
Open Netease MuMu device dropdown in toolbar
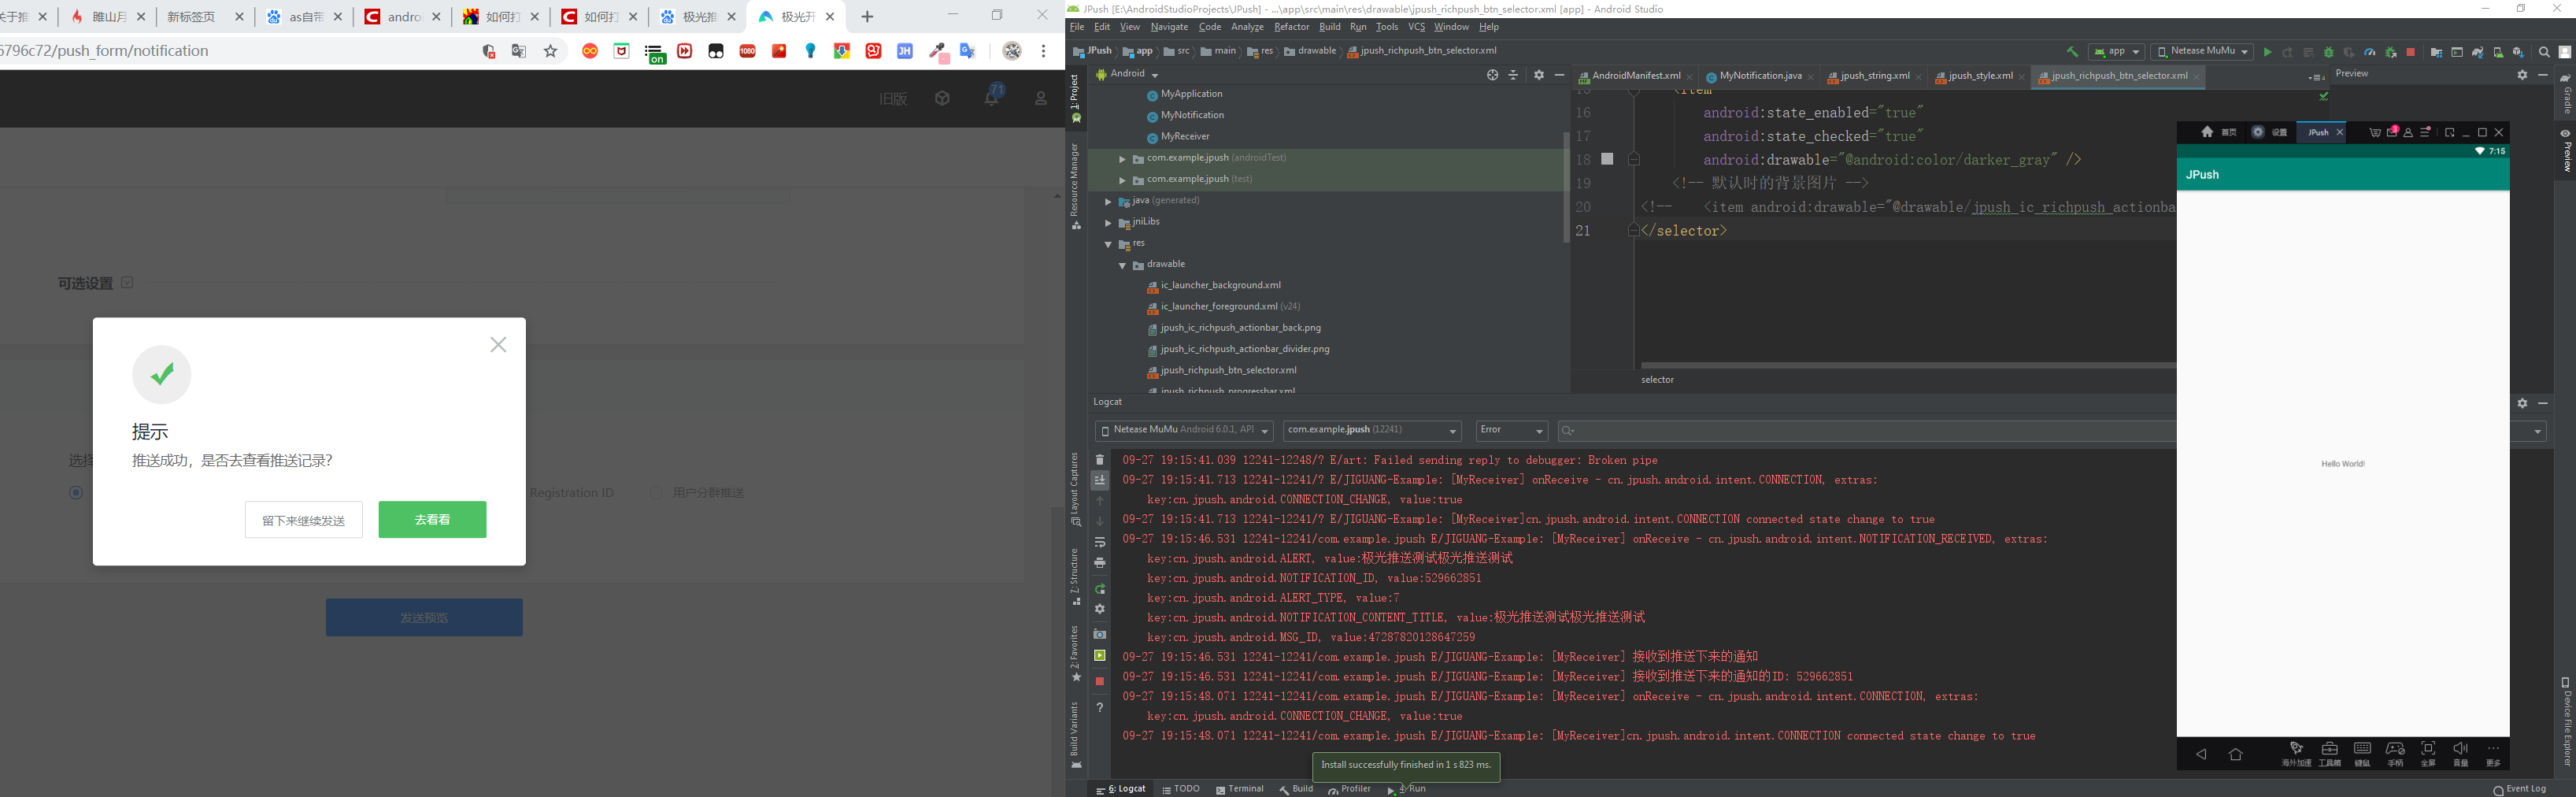[2201, 51]
